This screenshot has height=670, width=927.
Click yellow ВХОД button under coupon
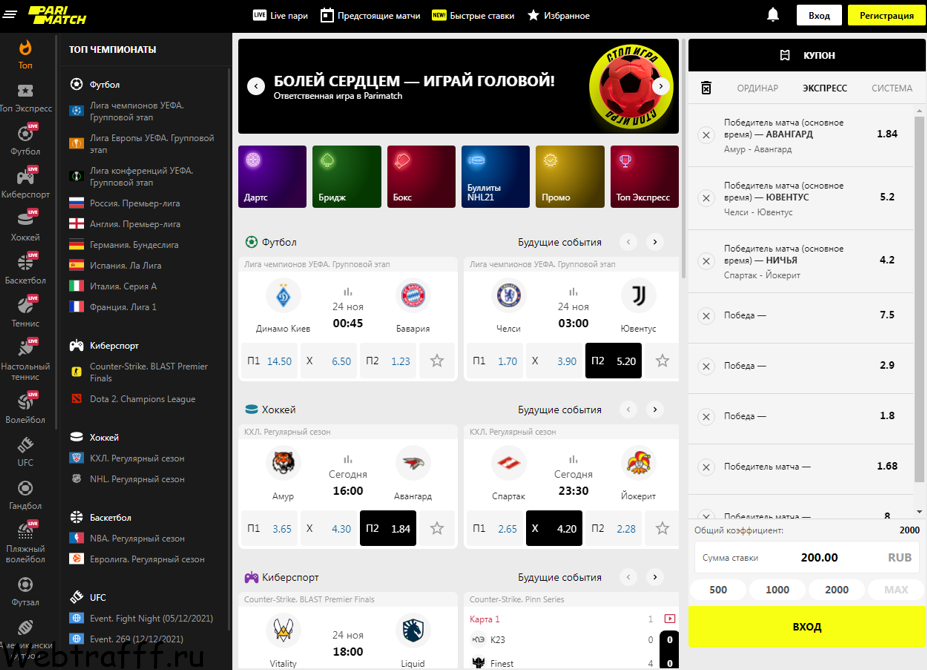pos(807,626)
